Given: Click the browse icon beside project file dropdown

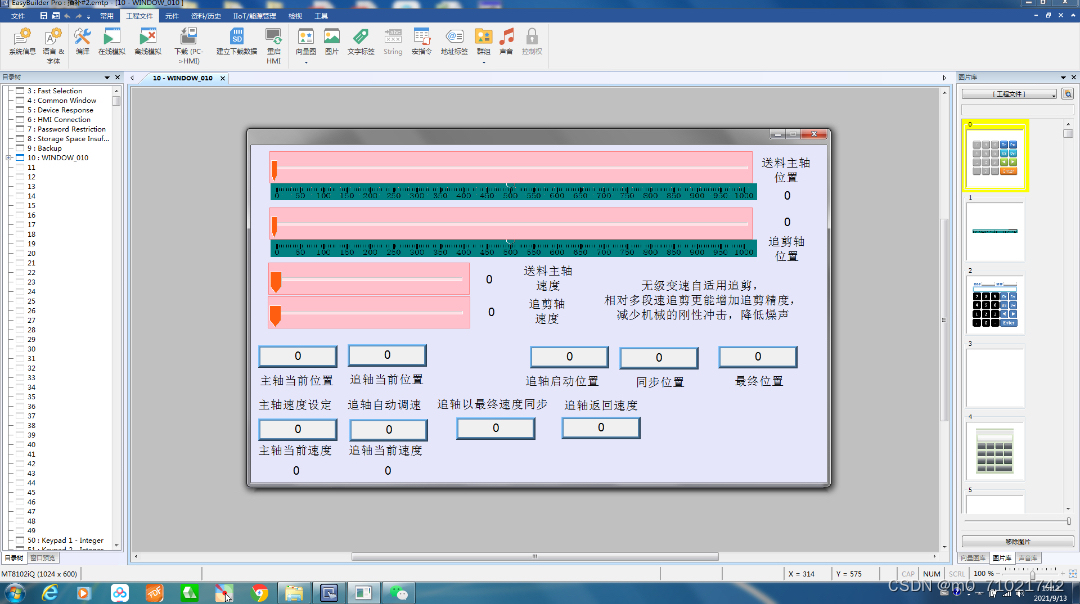Looking at the screenshot, I should click(x=1068, y=94).
